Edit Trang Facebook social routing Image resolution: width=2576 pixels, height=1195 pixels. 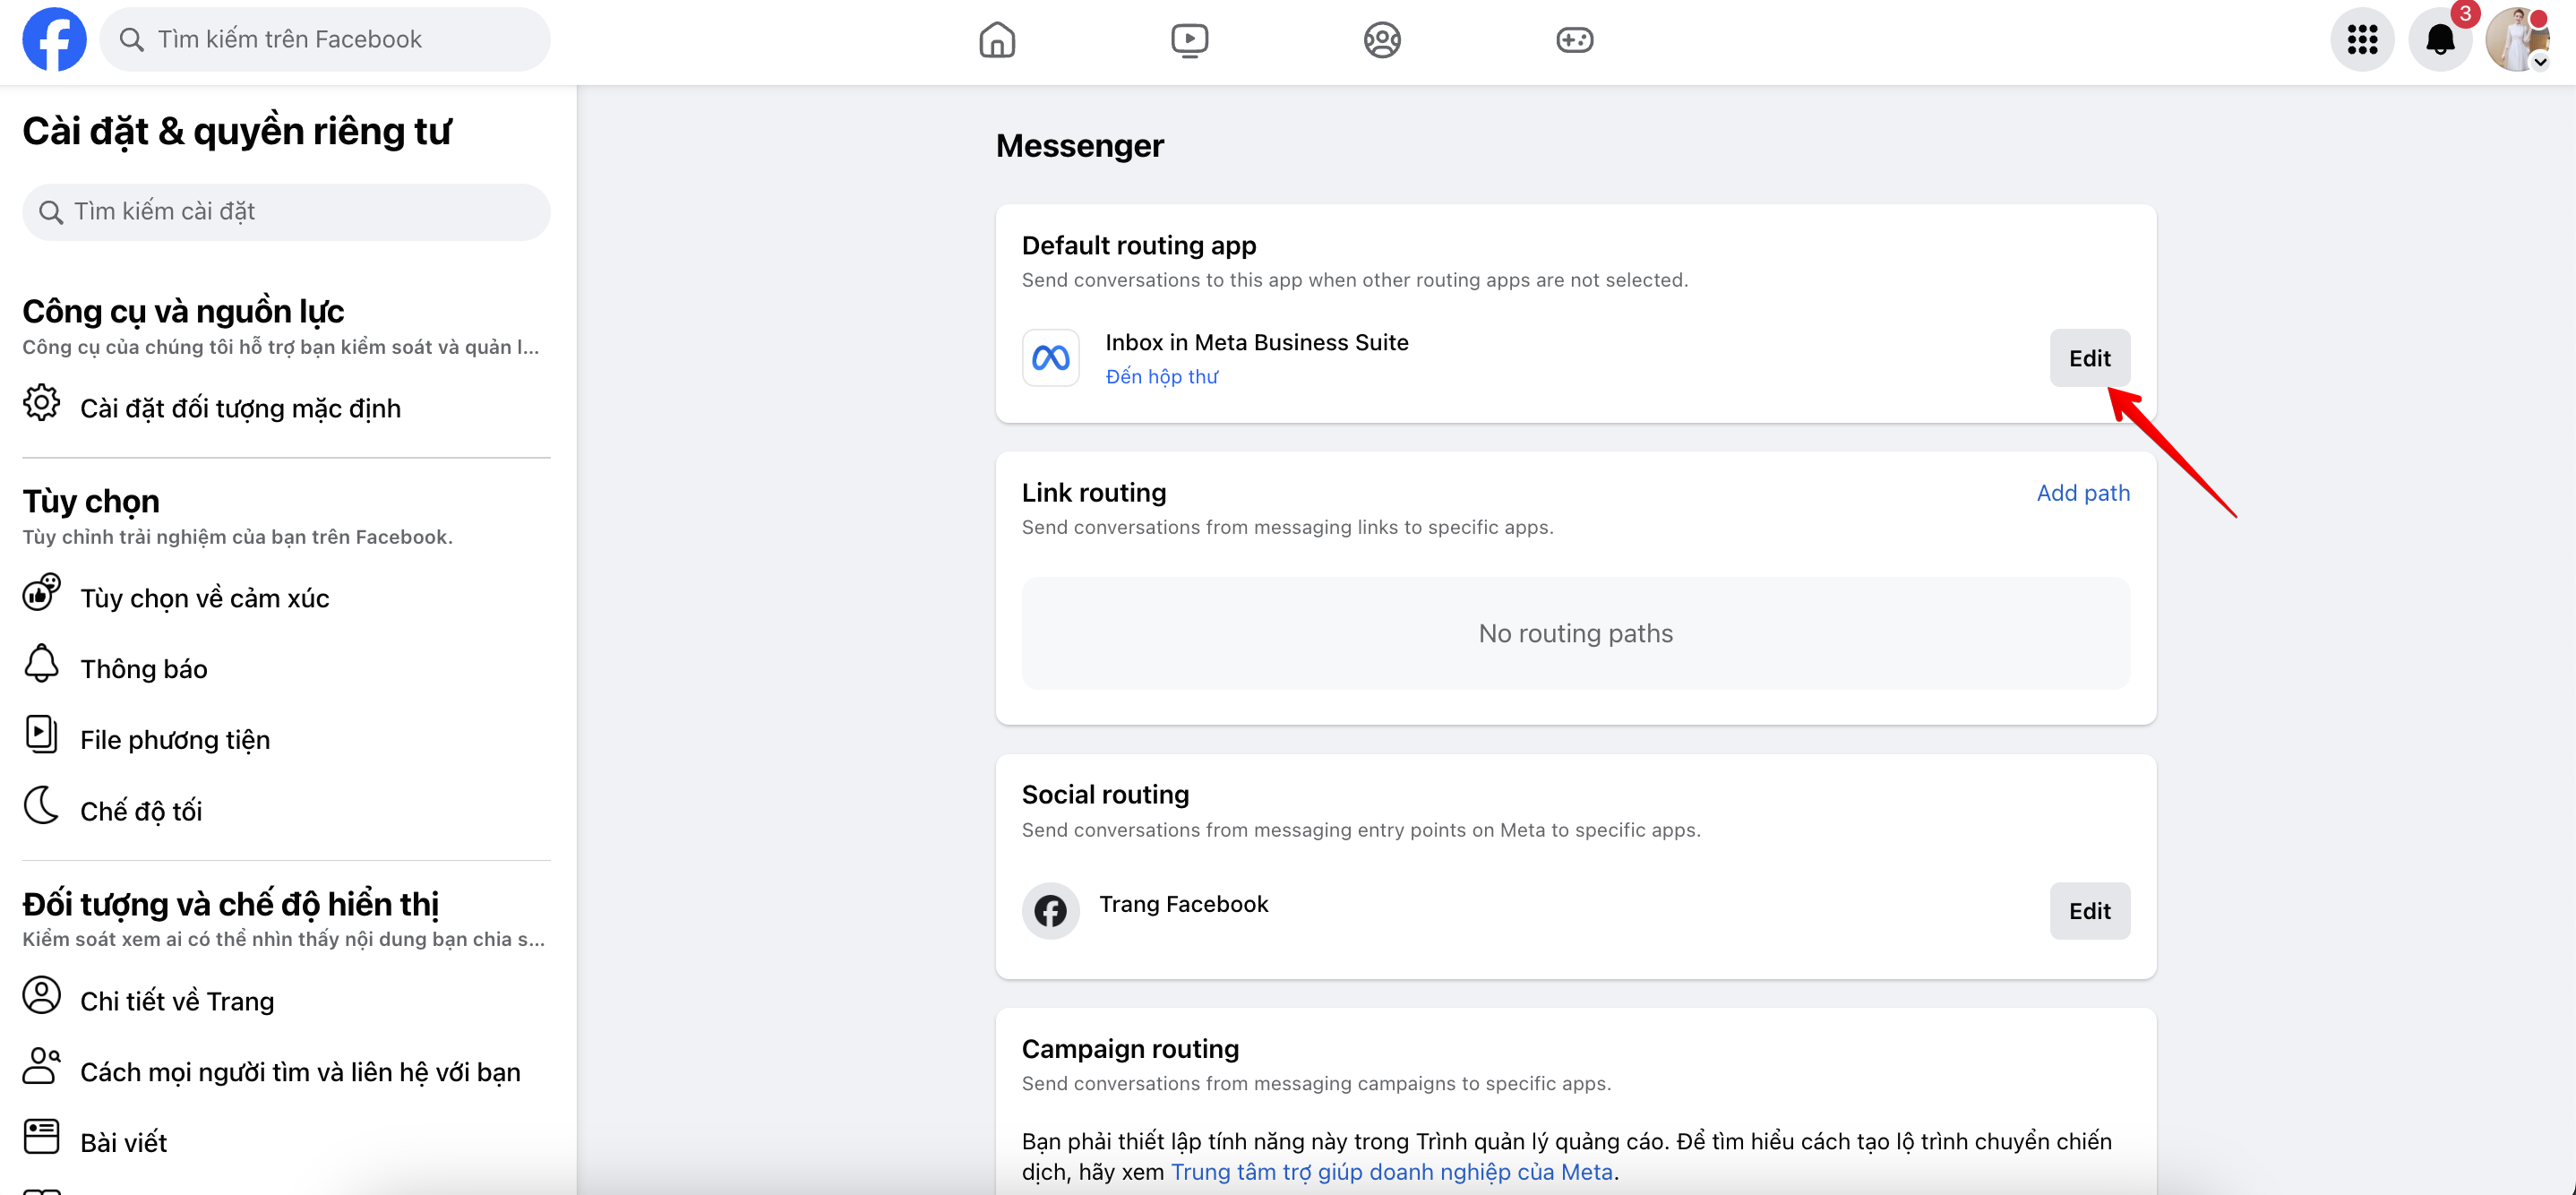click(2088, 911)
